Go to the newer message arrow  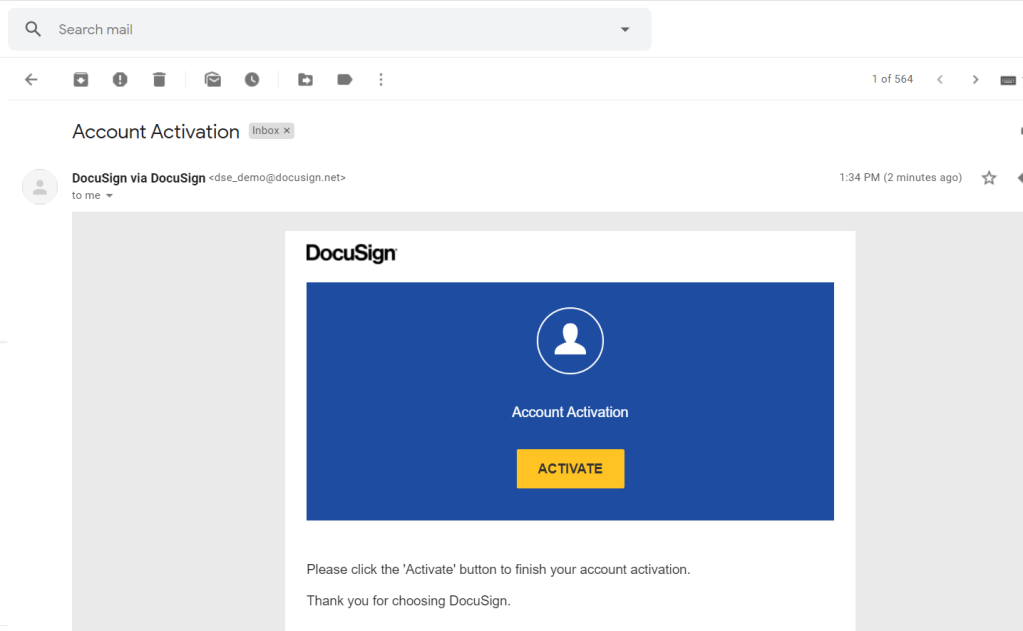940,80
